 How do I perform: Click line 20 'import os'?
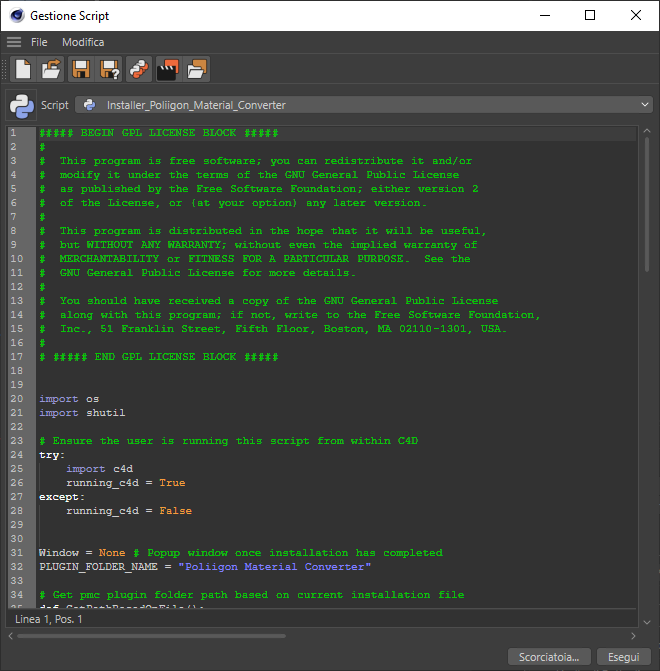point(69,399)
